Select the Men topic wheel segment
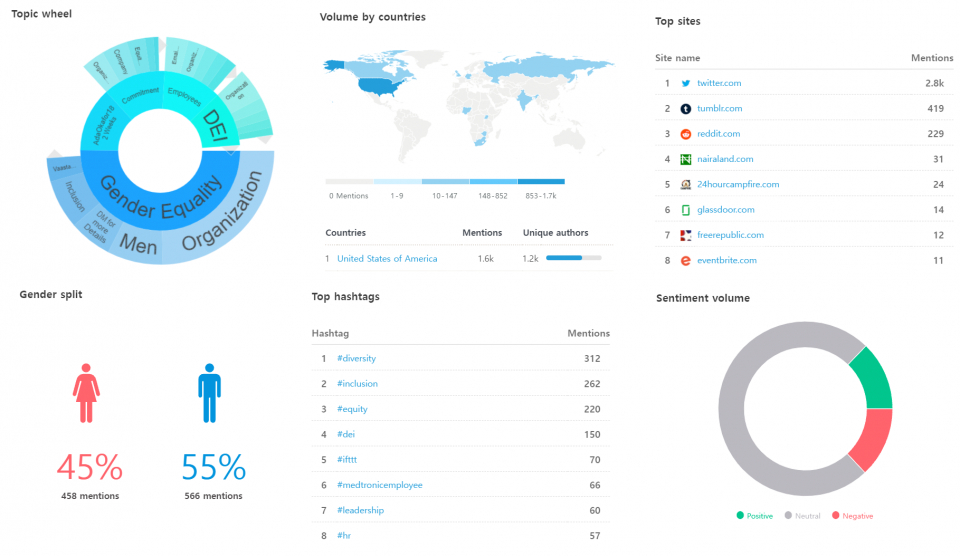Viewport: 960px width, 556px height. point(138,245)
